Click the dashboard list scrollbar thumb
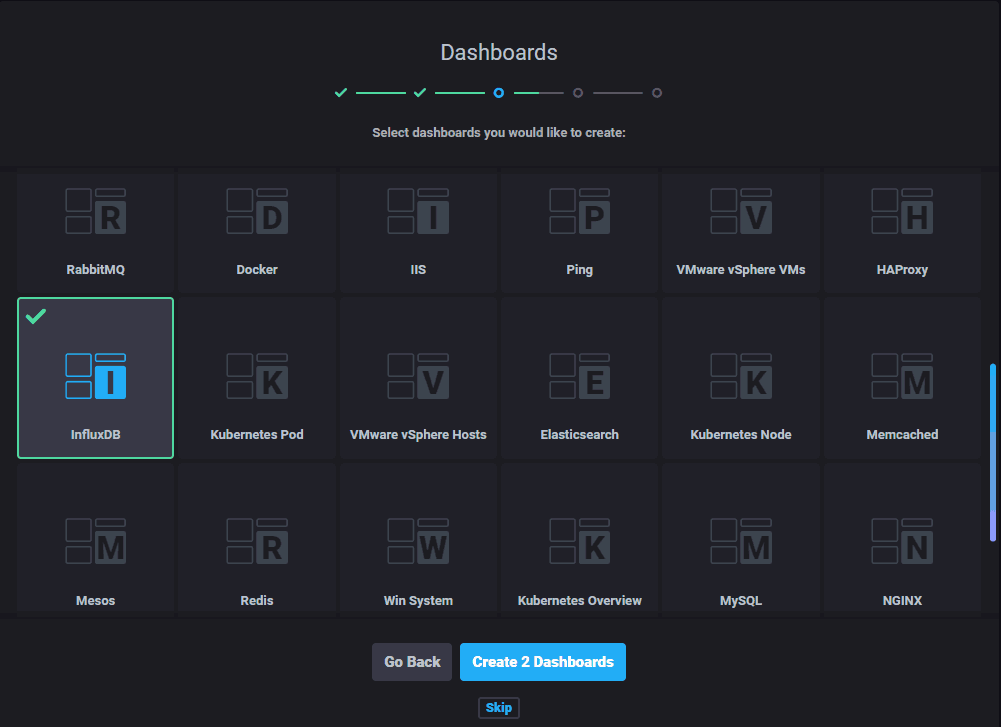1001x727 pixels. (993, 453)
